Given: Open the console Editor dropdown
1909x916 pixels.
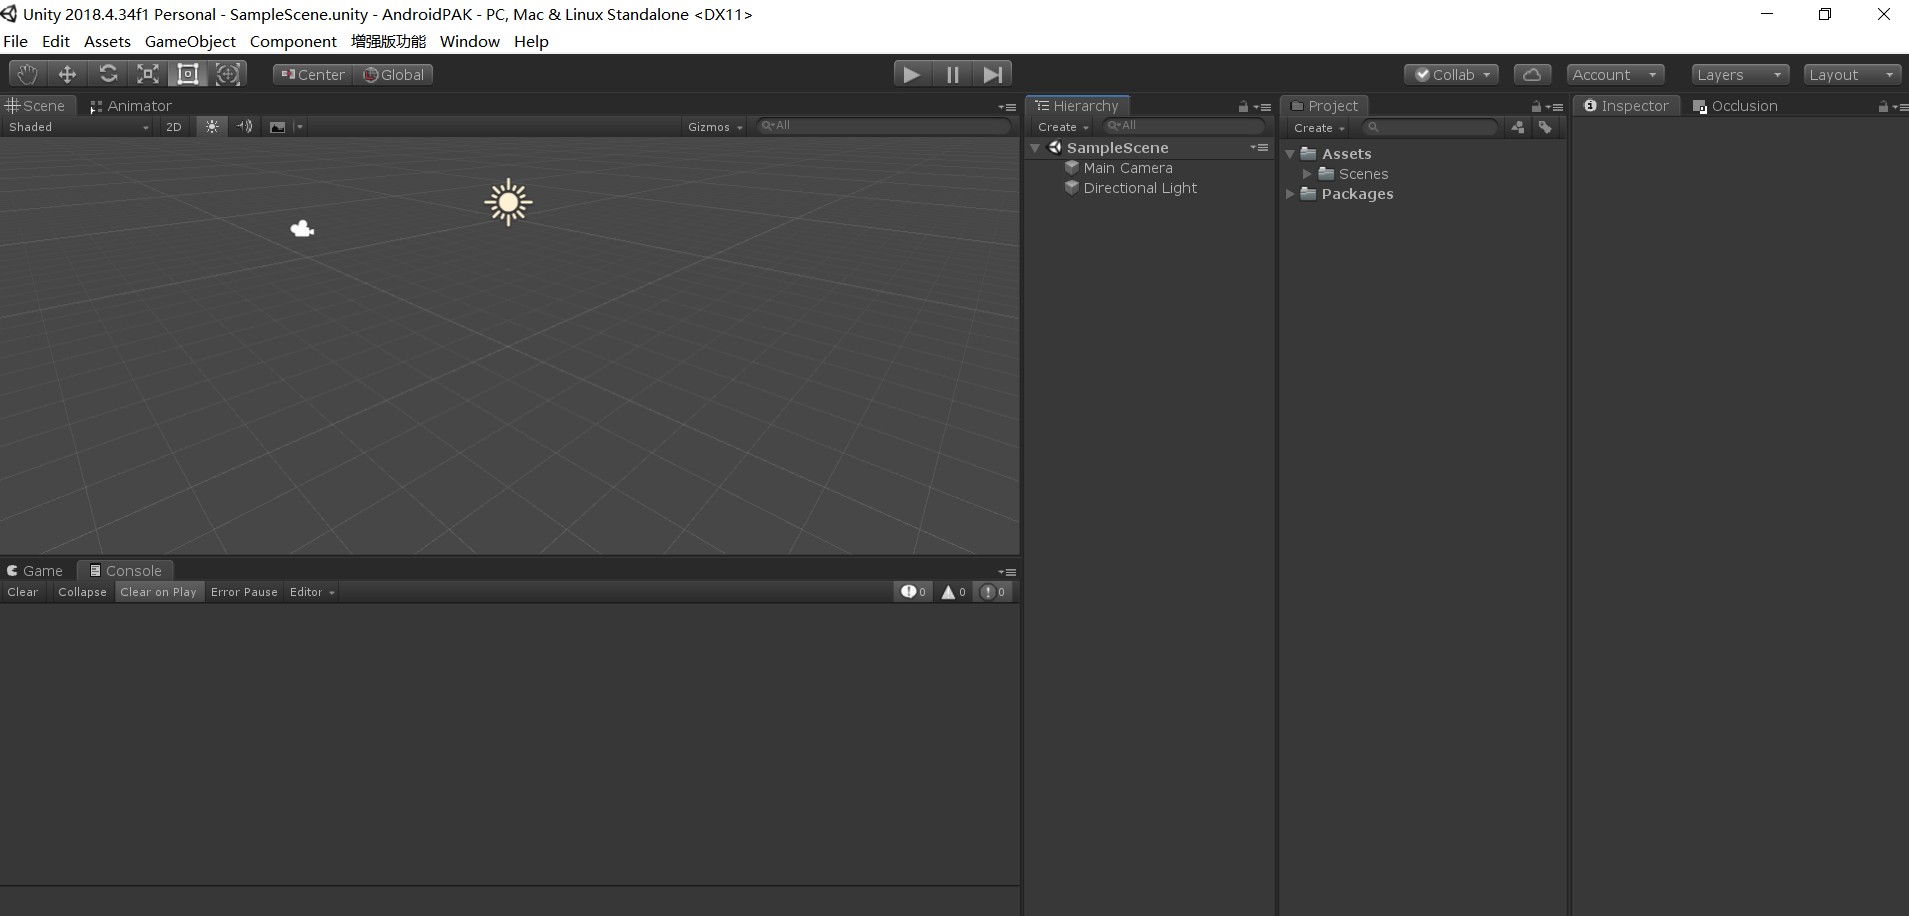Looking at the screenshot, I should (x=312, y=592).
